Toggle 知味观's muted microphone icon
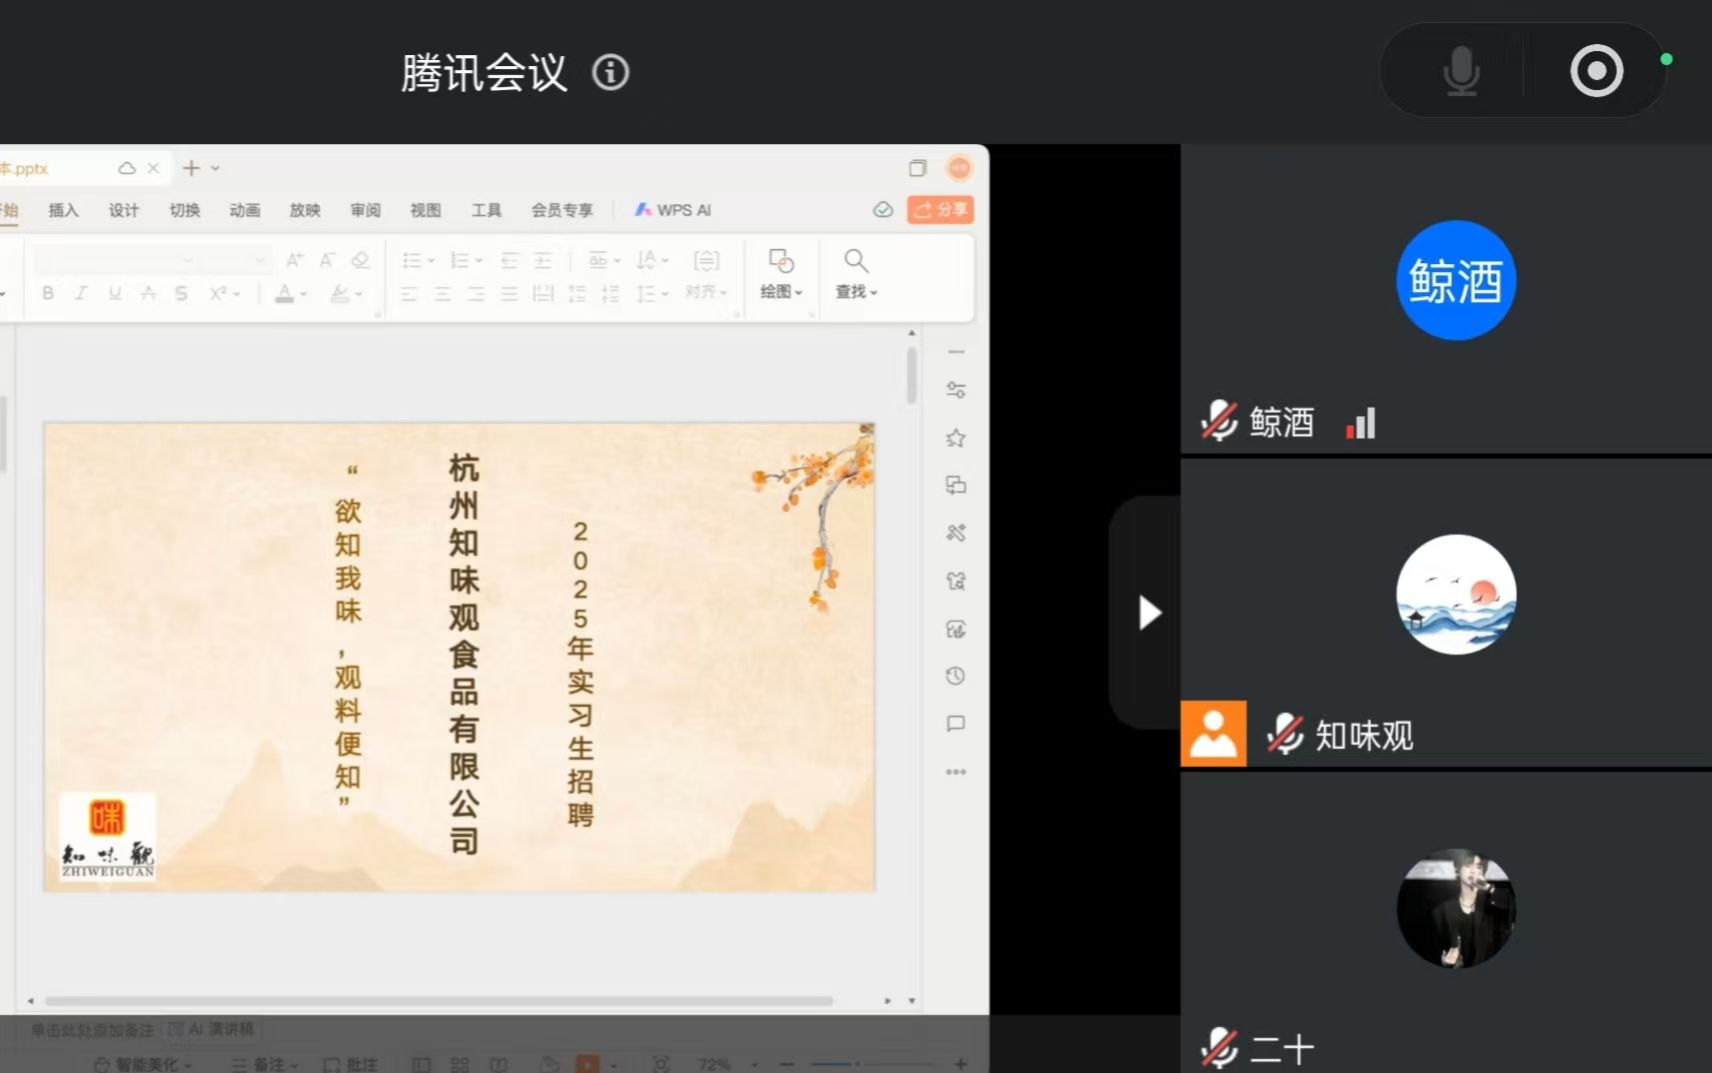Viewport: 1712px width, 1073px height. coord(1285,735)
